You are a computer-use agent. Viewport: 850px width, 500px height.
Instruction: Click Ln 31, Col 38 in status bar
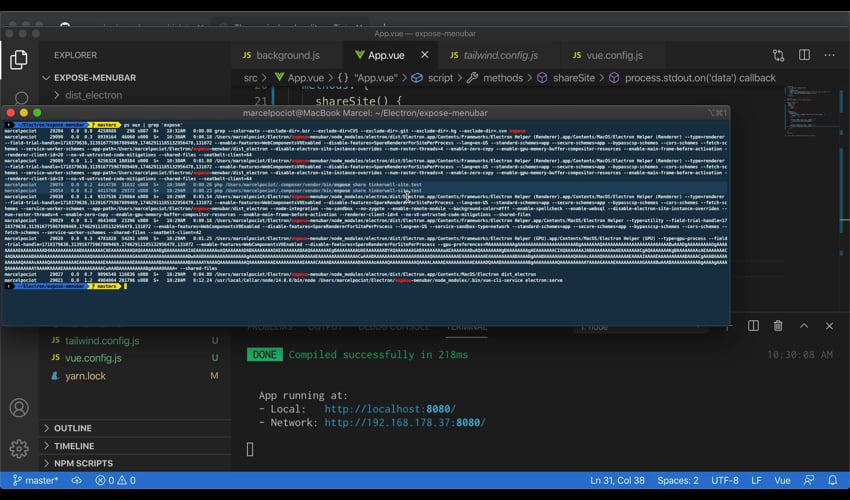tap(617, 480)
